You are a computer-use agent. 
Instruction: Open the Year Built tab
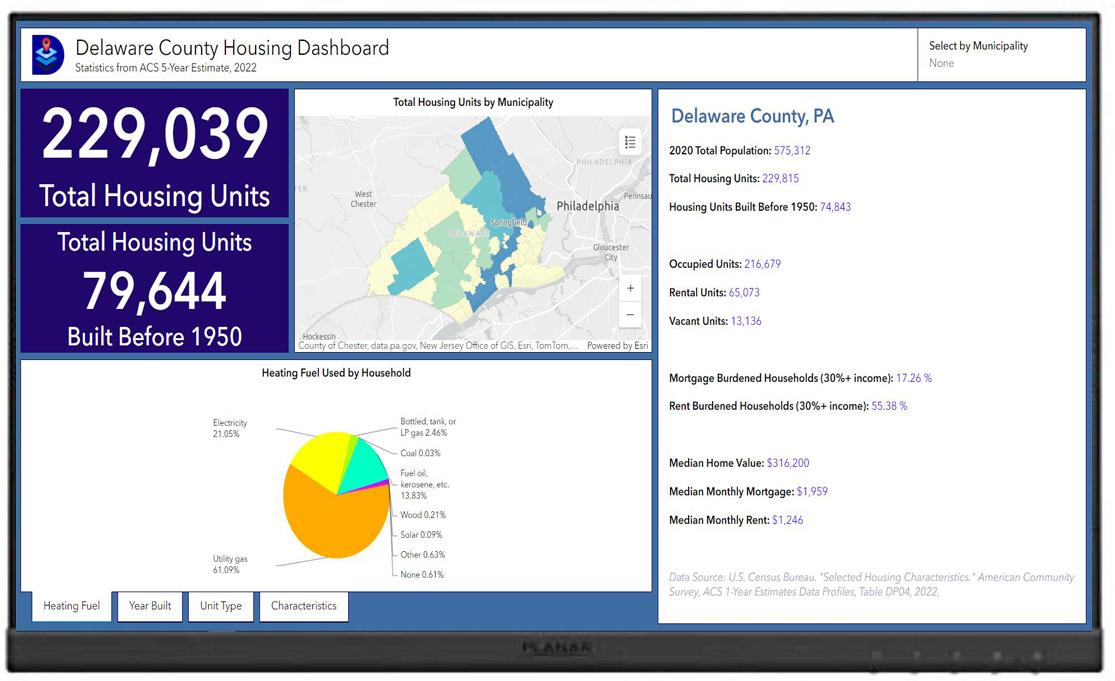150,606
